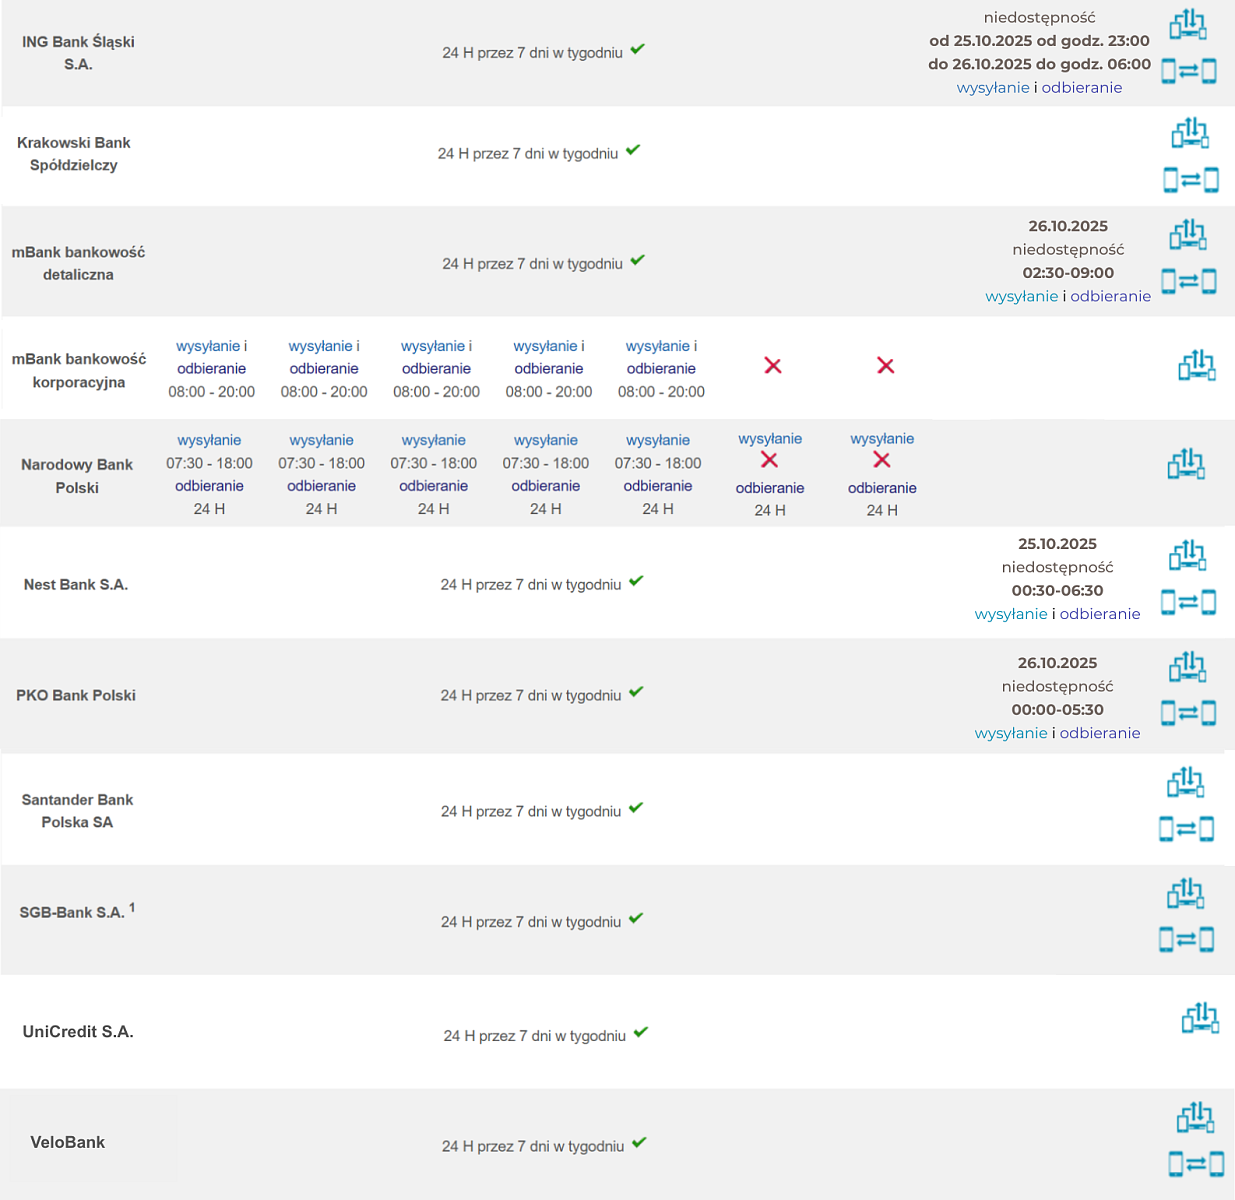Select the online banking icon for mBank bankowość korporacyjna

pyautogui.click(x=1197, y=366)
